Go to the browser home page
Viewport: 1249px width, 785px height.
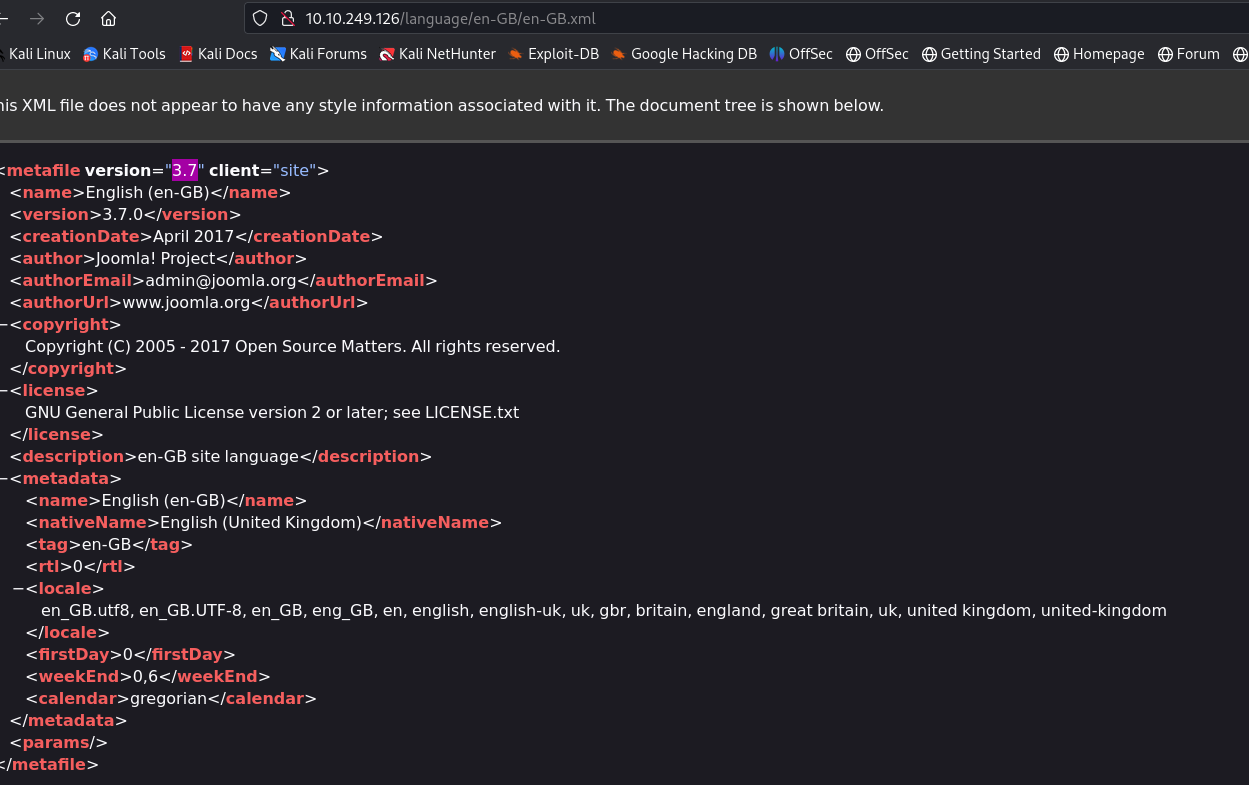click(108, 19)
